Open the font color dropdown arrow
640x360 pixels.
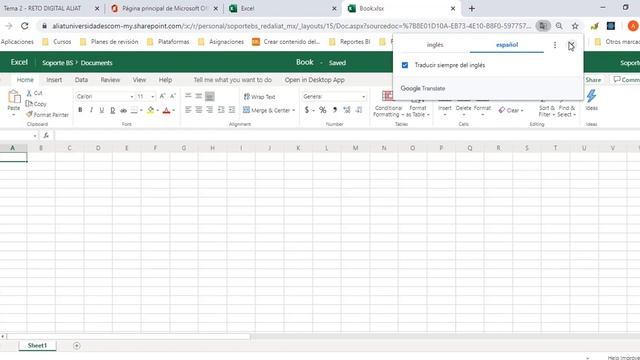[x=173, y=110]
